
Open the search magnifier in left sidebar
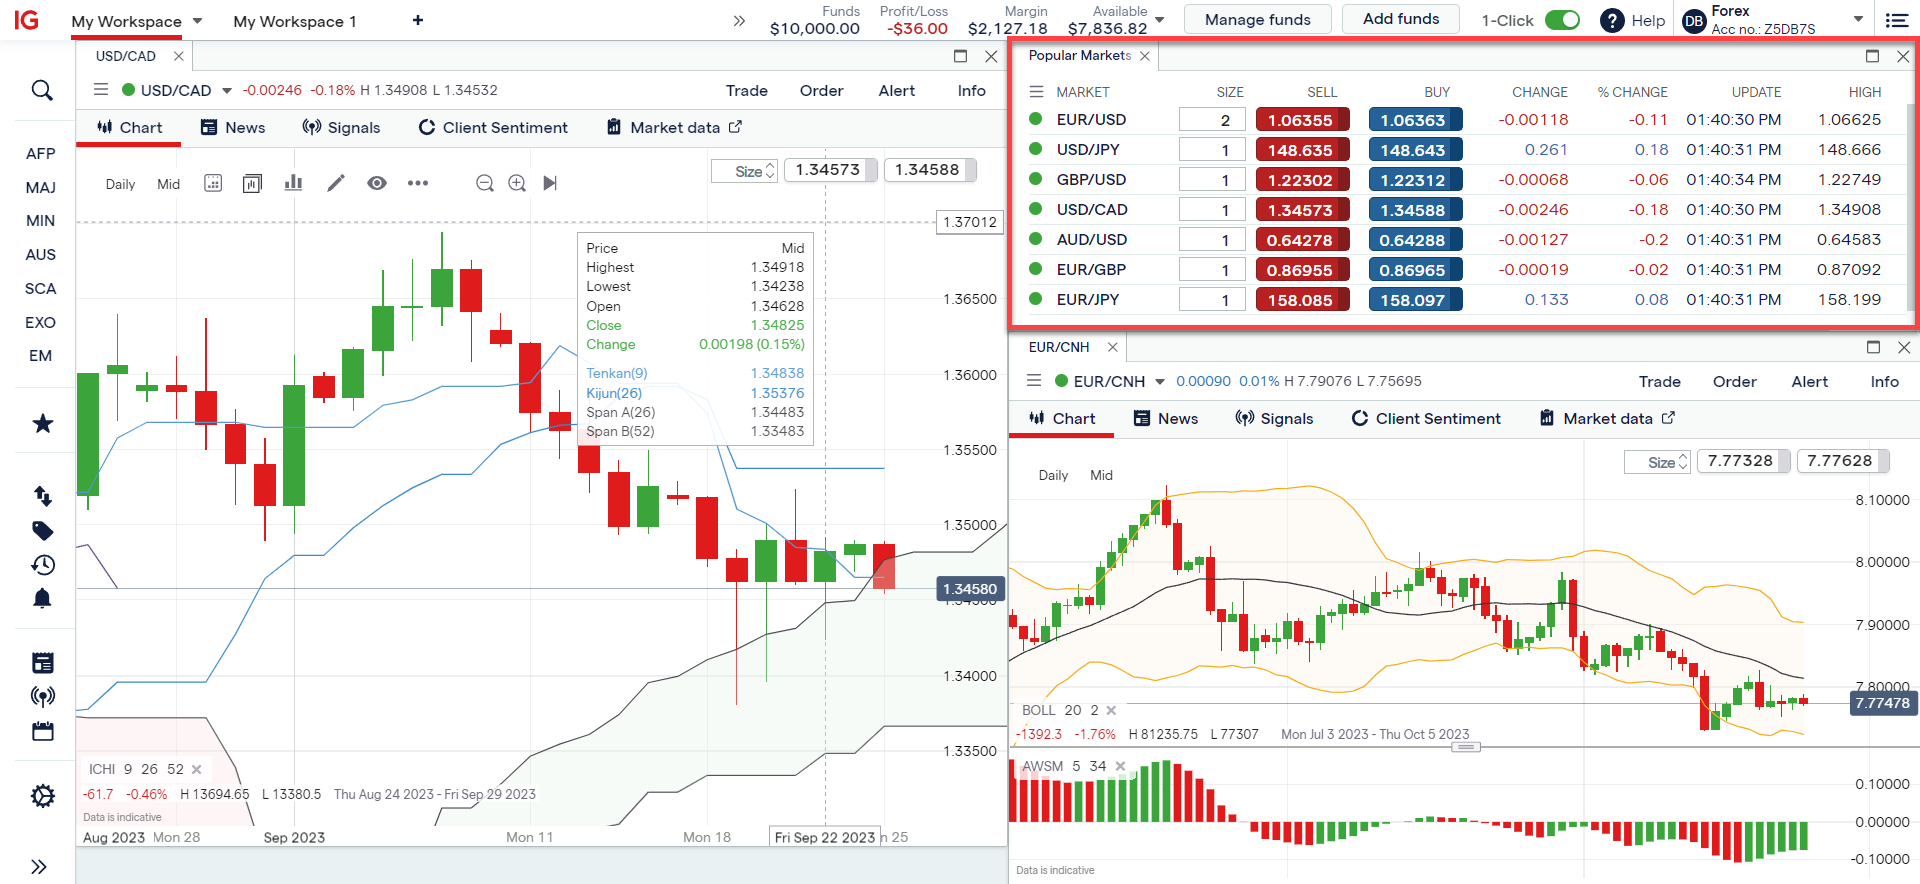tap(42, 91)
